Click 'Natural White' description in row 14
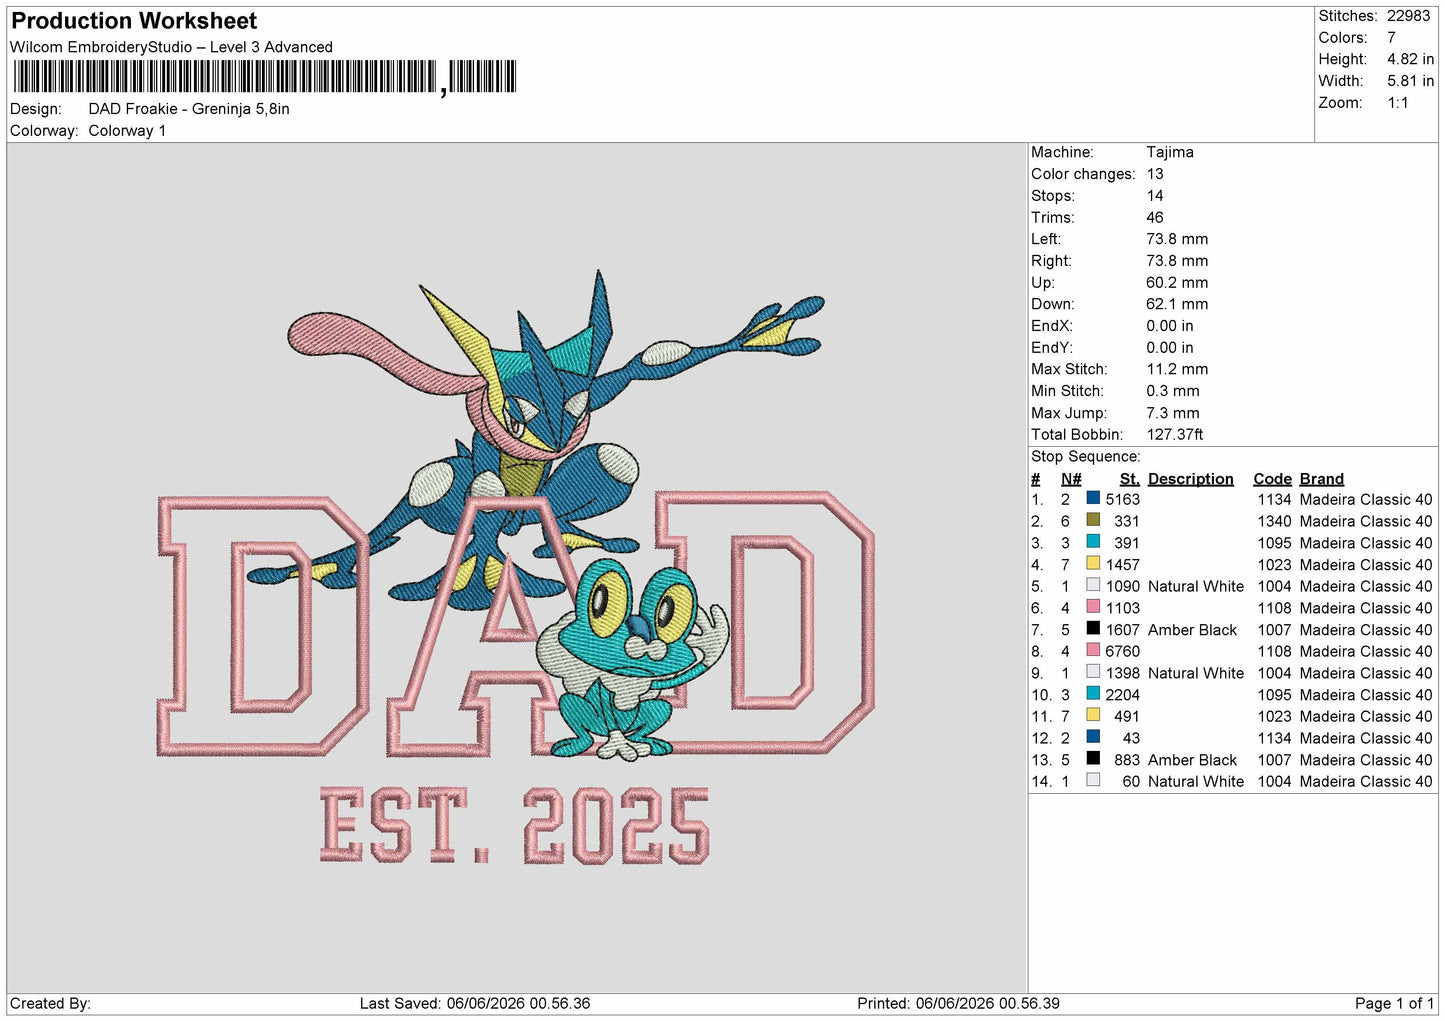The image size is (1445, 1021). tap(1196, 782)
